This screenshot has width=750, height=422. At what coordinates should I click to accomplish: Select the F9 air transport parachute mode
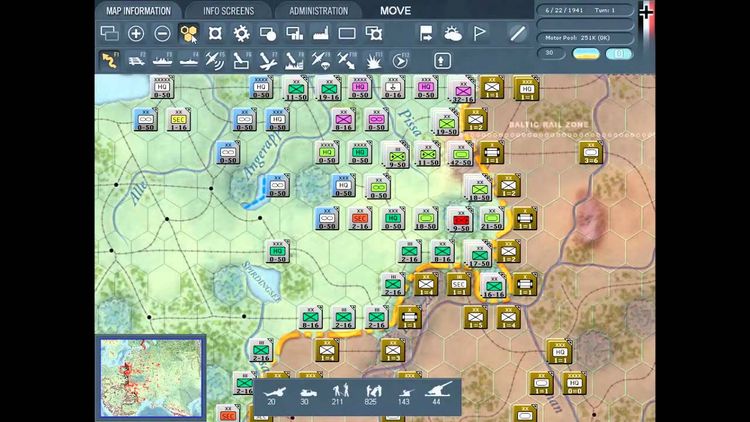pyautogui.click(x=320, y=61)
